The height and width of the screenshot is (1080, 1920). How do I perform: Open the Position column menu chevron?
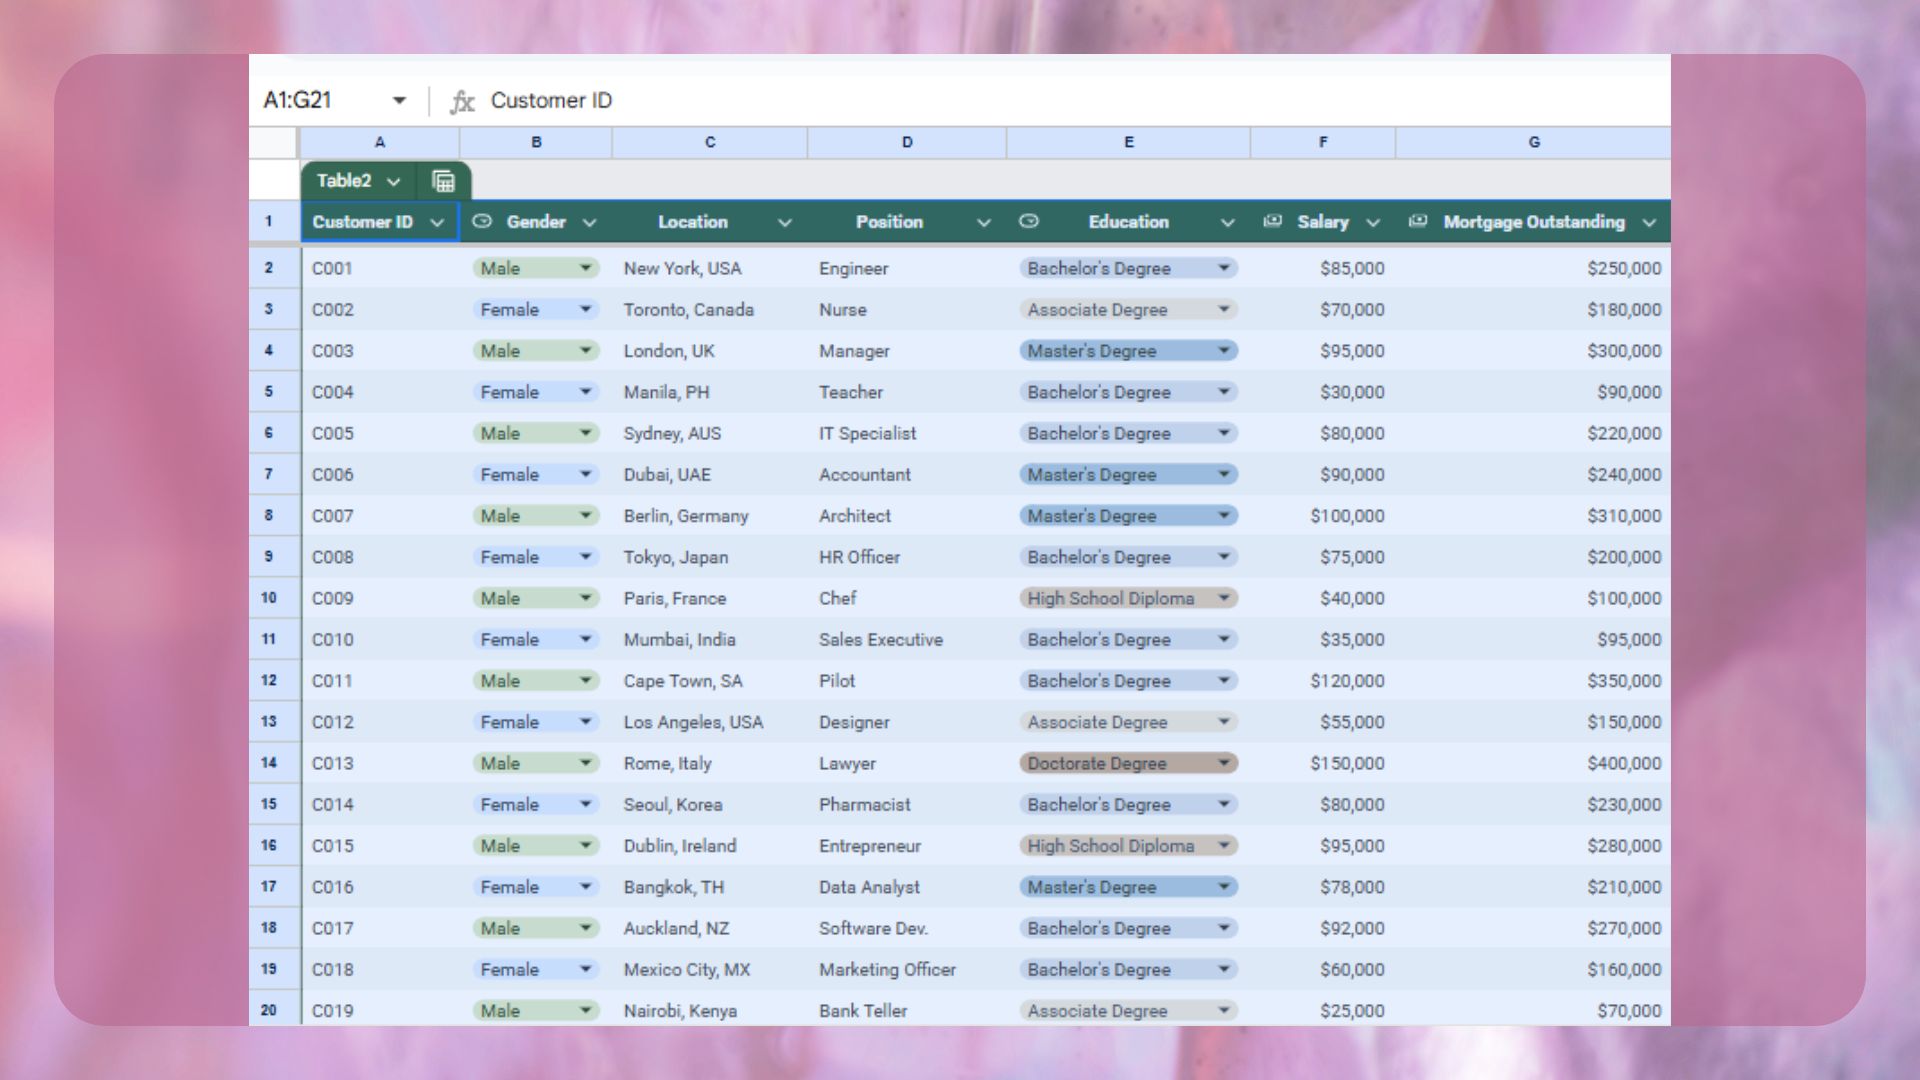(x=984, y=223)
